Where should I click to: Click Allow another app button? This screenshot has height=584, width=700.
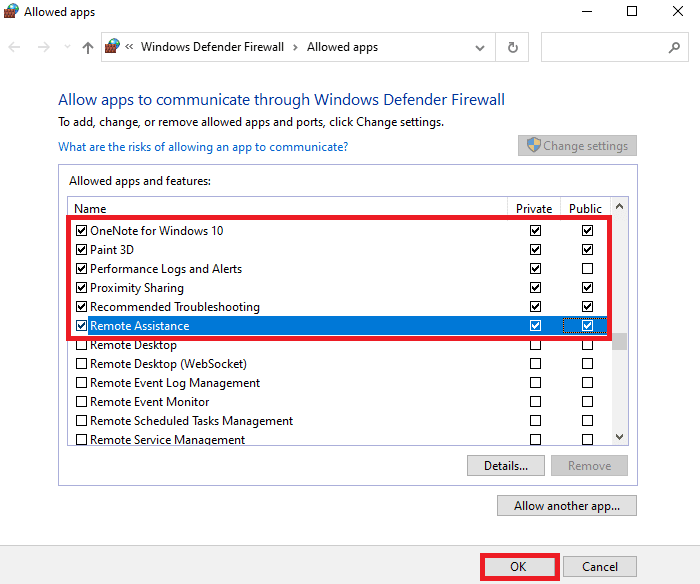coord(567,505)
